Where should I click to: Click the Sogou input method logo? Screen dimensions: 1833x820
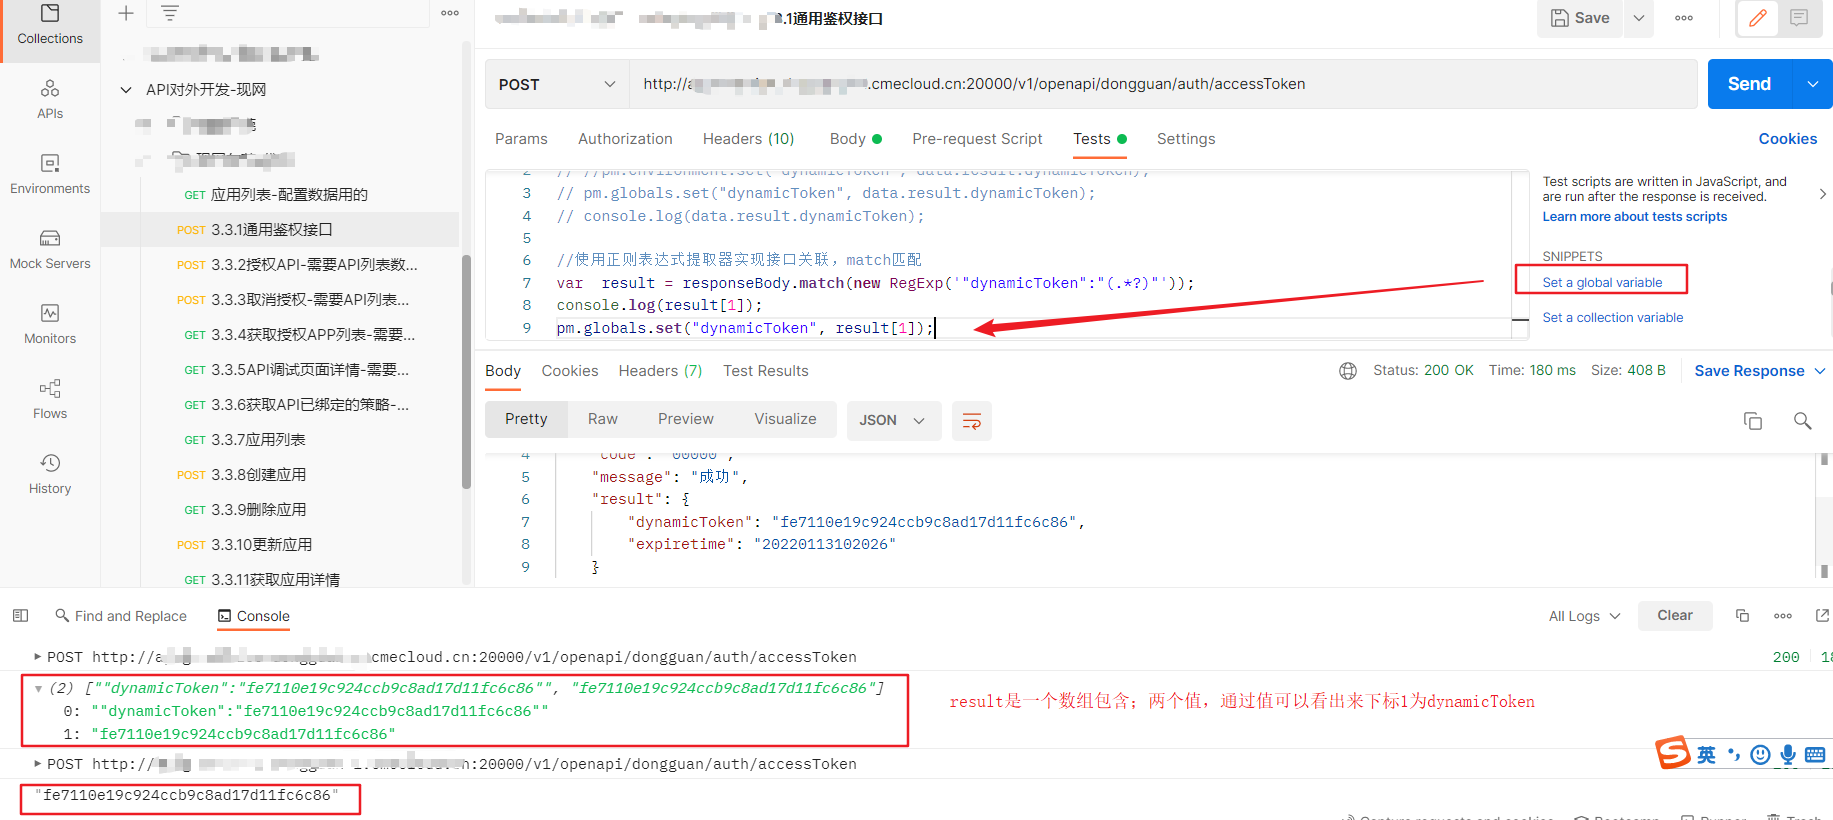point(1672,752)
